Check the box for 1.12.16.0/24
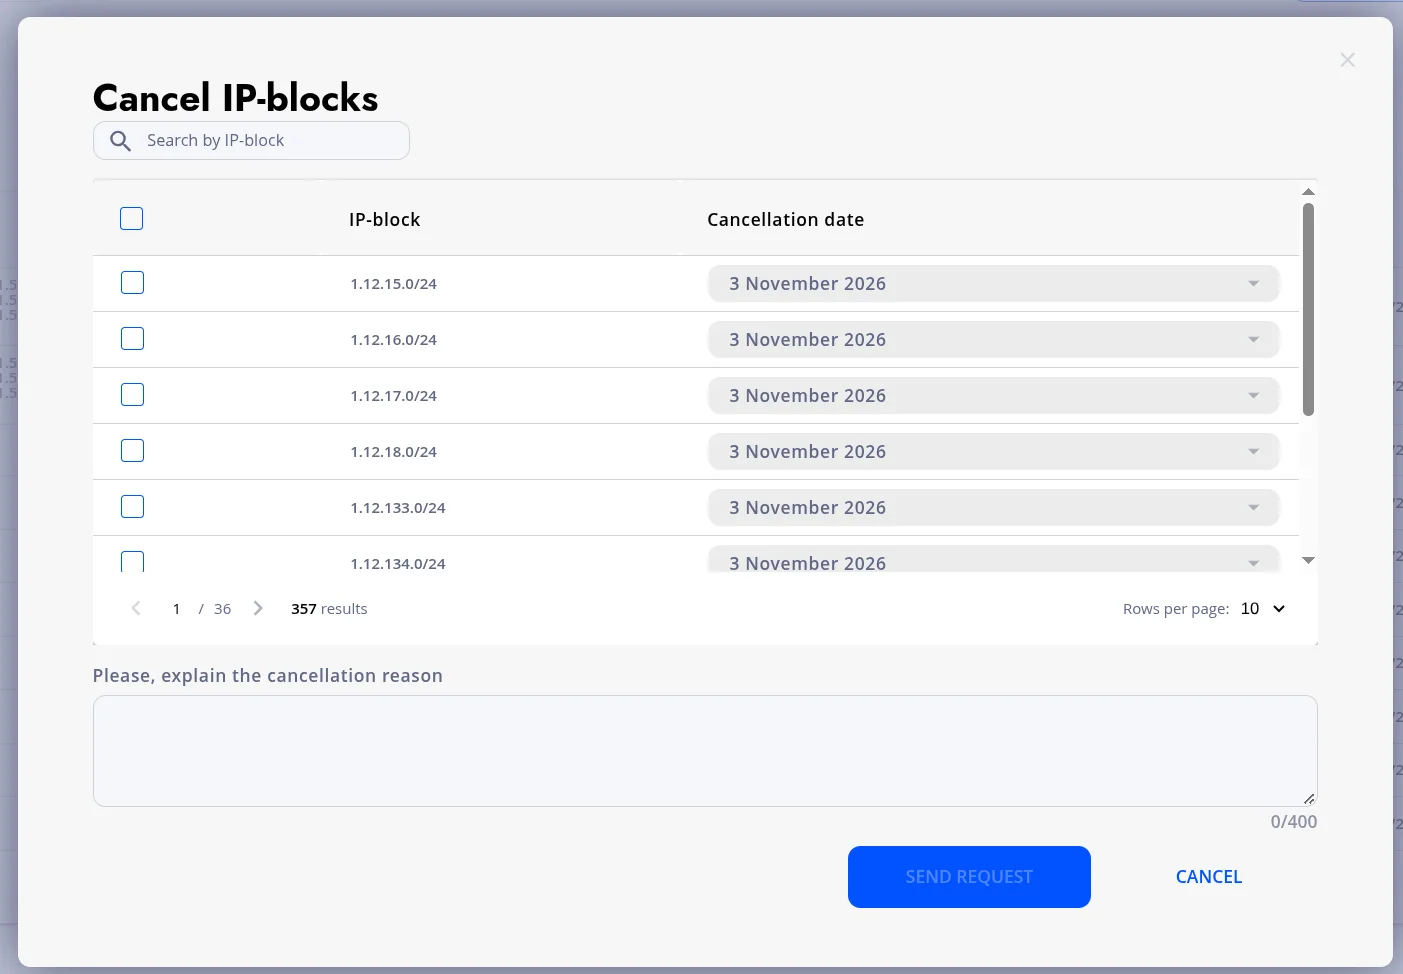Viewport: 1403px width, 974px height. click(132, 339)
